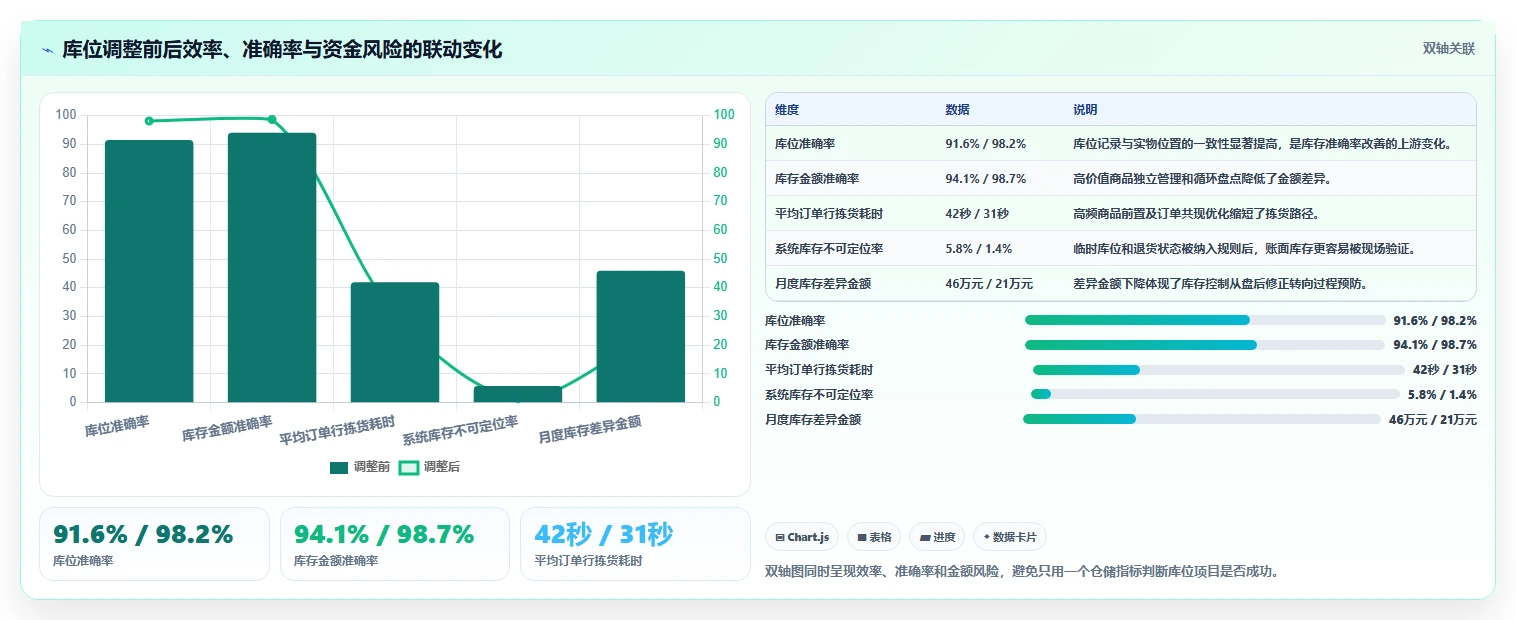Click the Chart.js tag chip
1516x620 pixels.
click(802, 537)
